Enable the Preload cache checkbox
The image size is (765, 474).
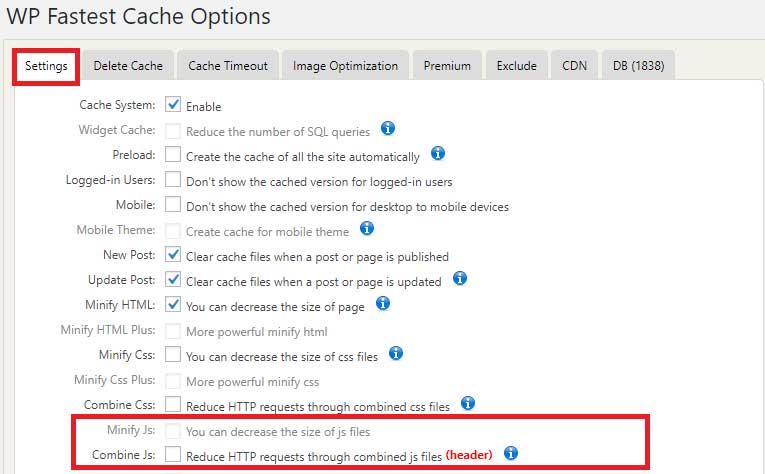[173, 155]
